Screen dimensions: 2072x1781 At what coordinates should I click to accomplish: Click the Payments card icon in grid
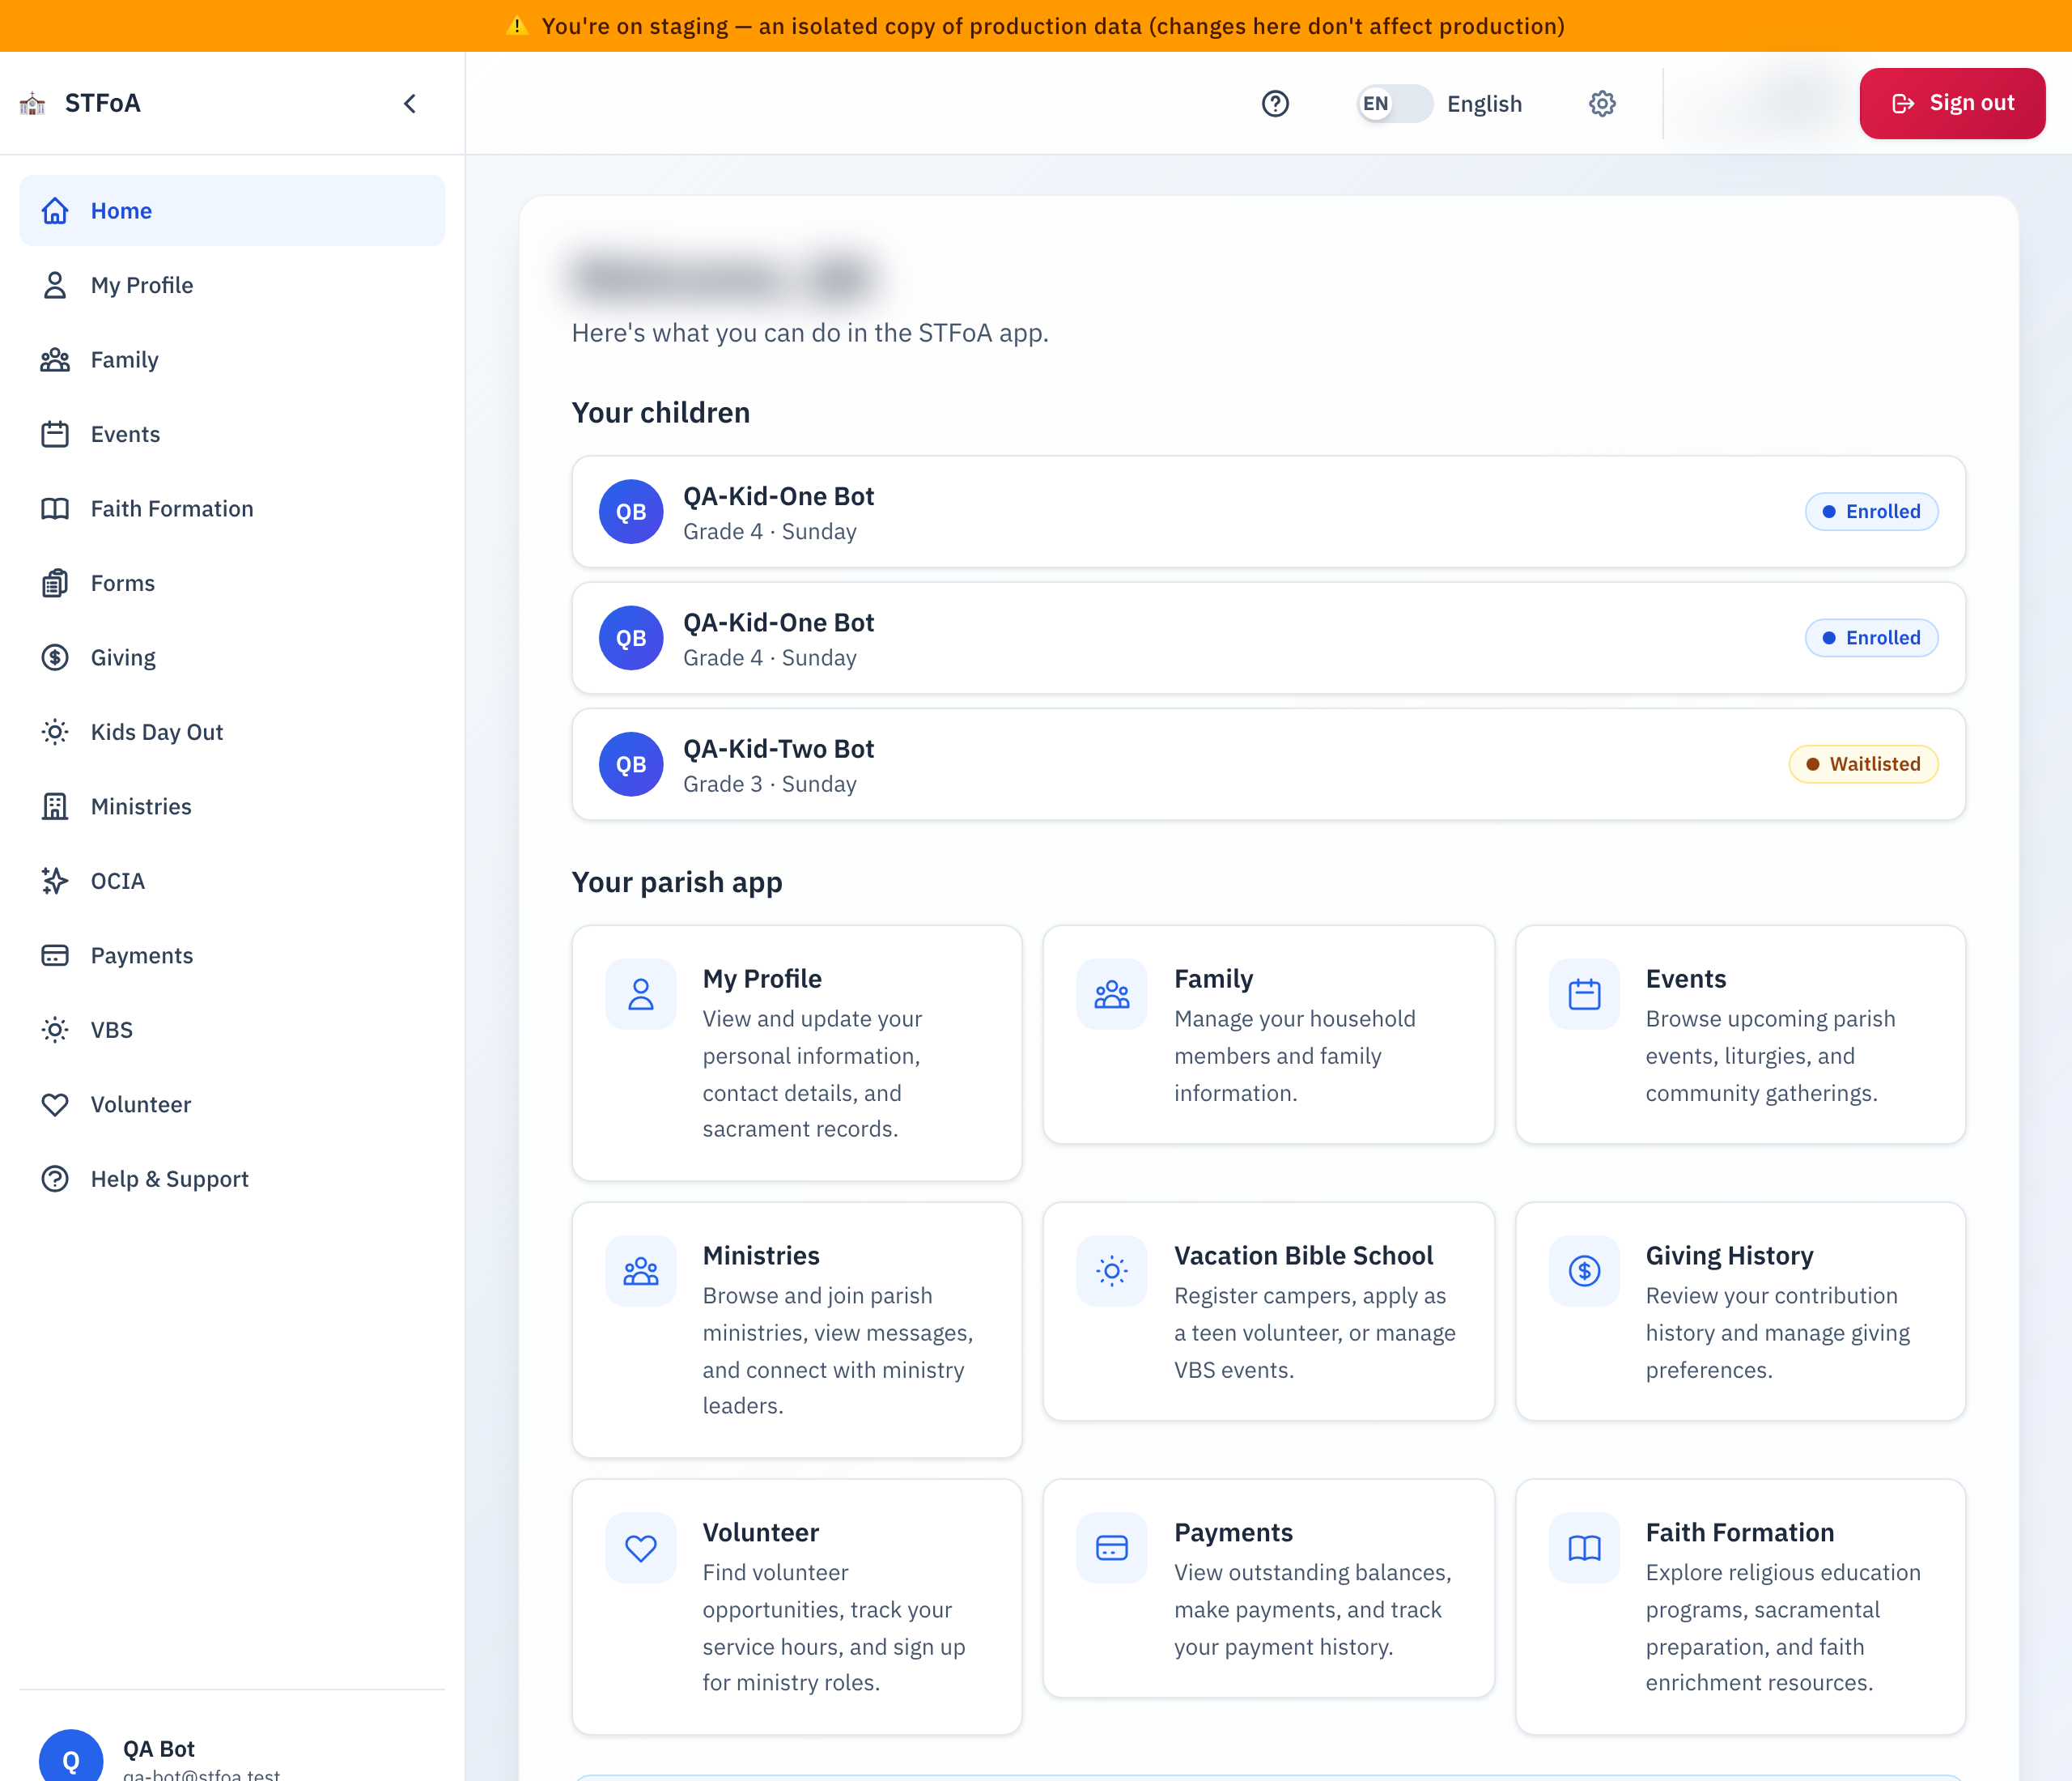pyautogui.click(x=1112, y=1548)
